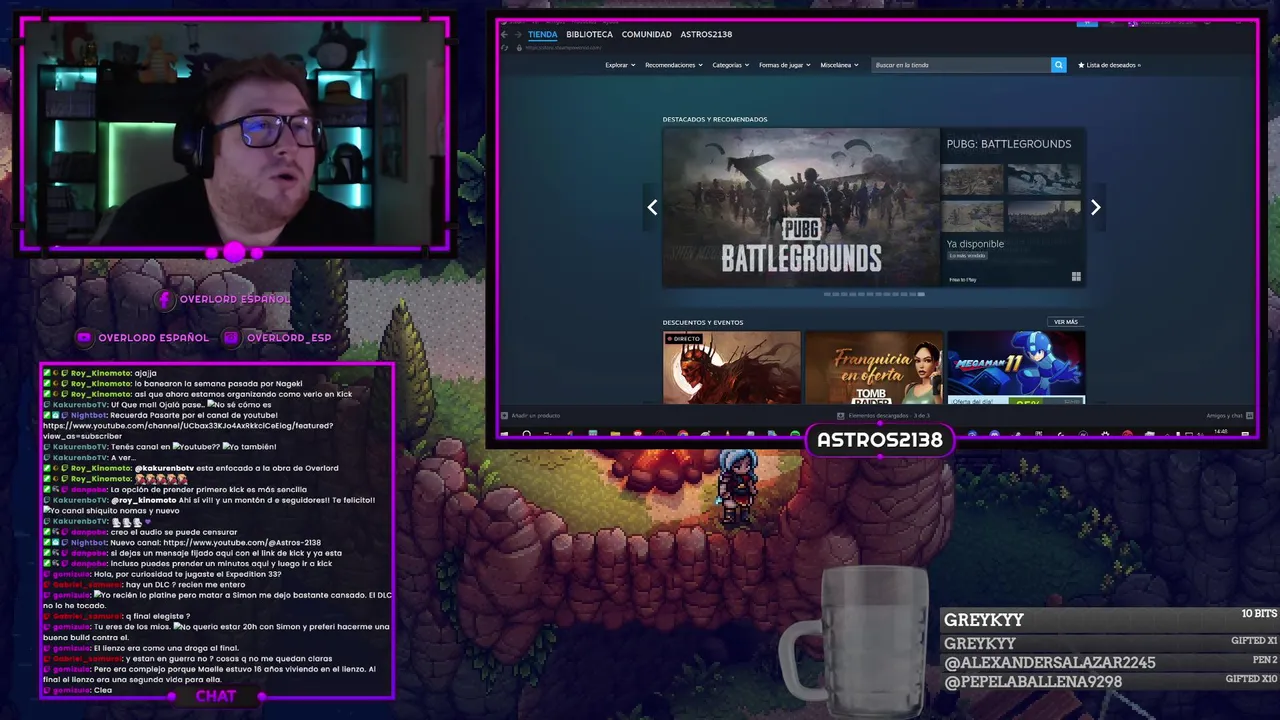Open Elementos descargados downloads status
The image size is (1280, 720).
coord(883,415)
